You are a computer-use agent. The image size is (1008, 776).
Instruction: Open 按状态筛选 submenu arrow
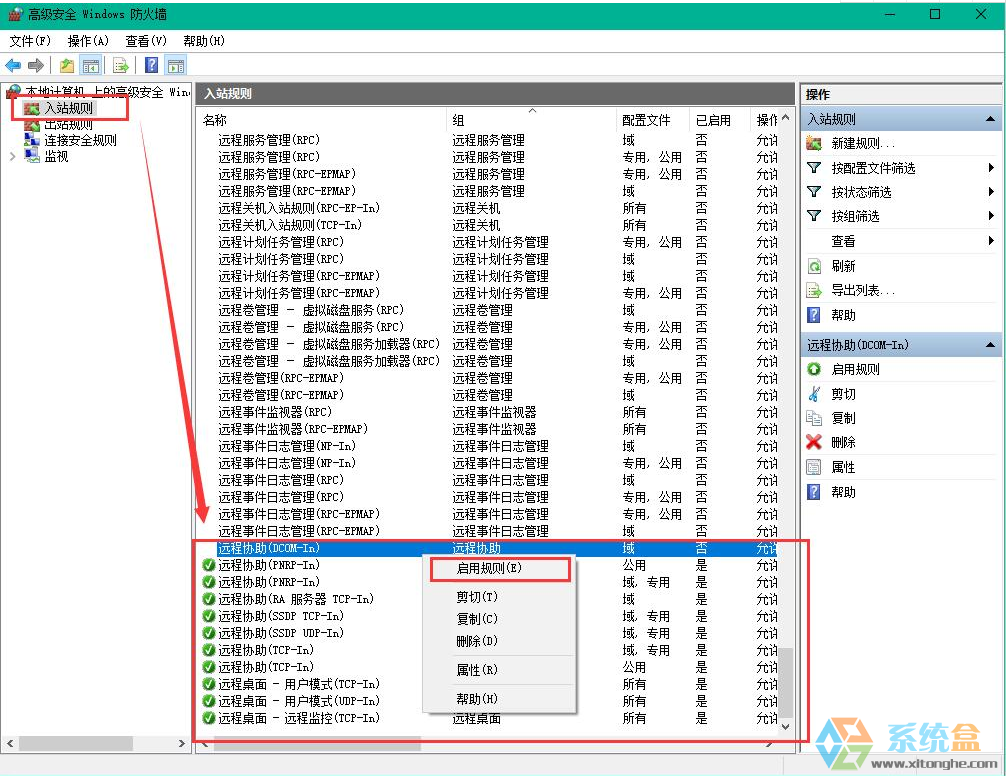[x=991, y=192]
